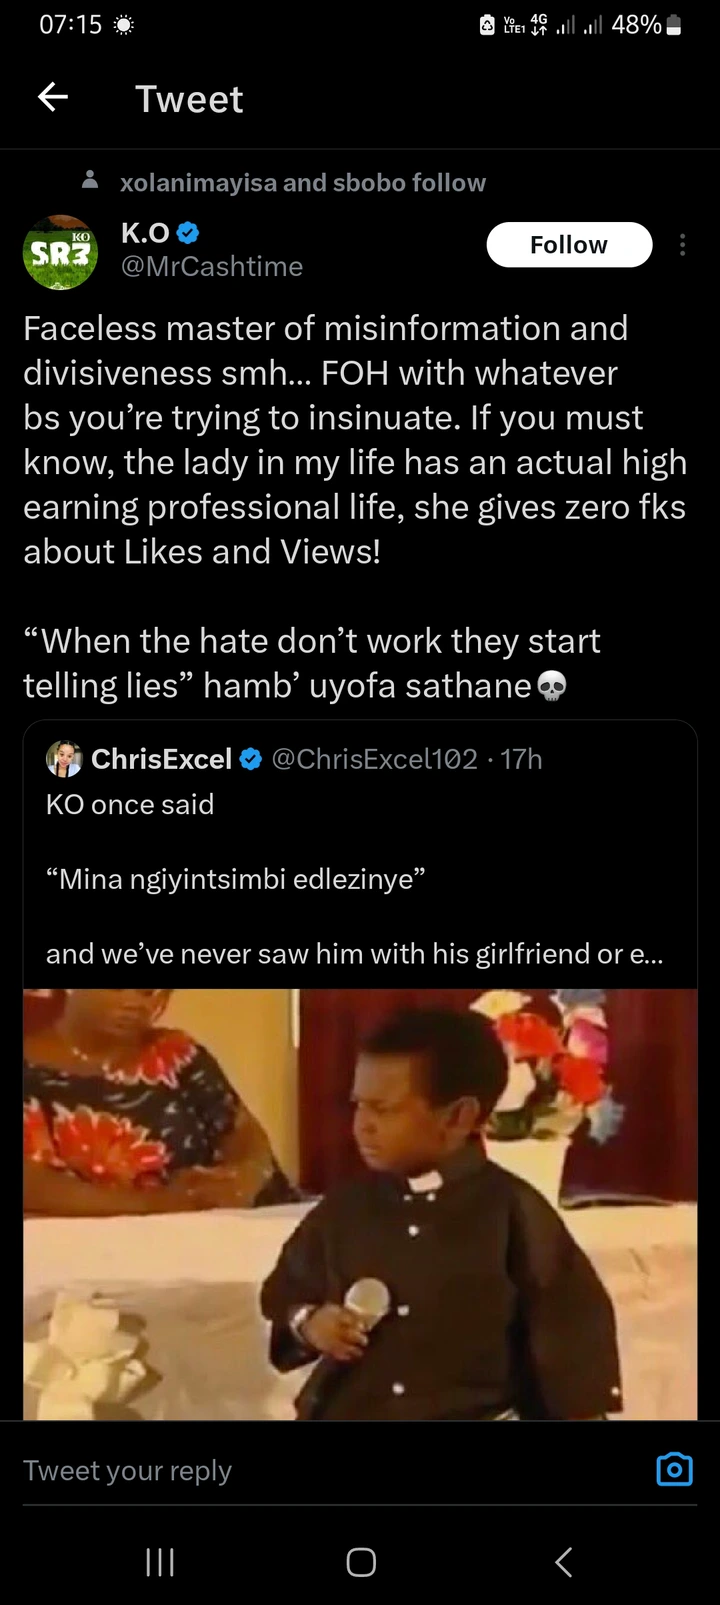
Task: Tap the Android recent apps button
Action: pos(160,1562)
